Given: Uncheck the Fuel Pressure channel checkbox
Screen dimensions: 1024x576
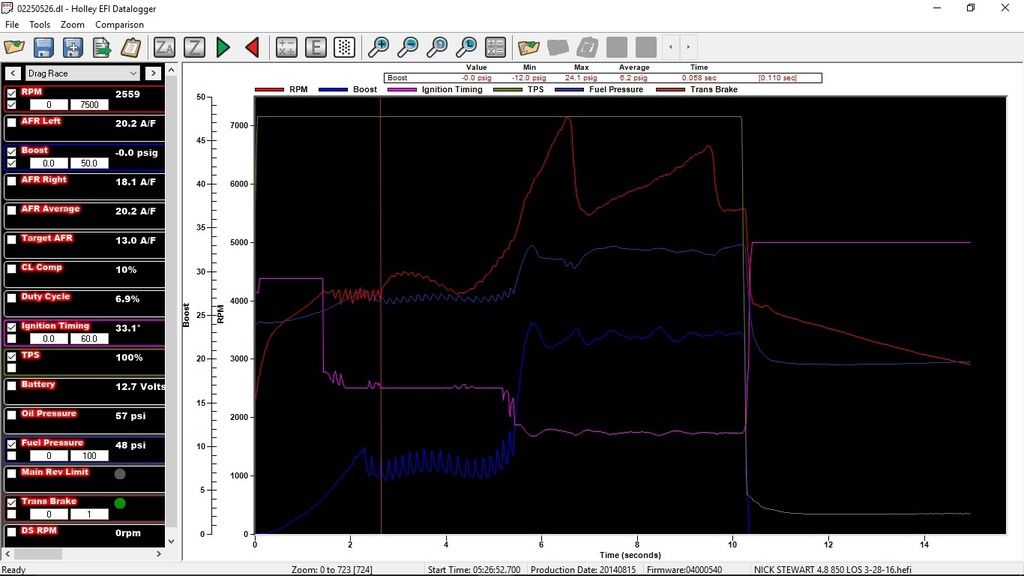Looking at the screenshot, I should (x=12, y=444).
